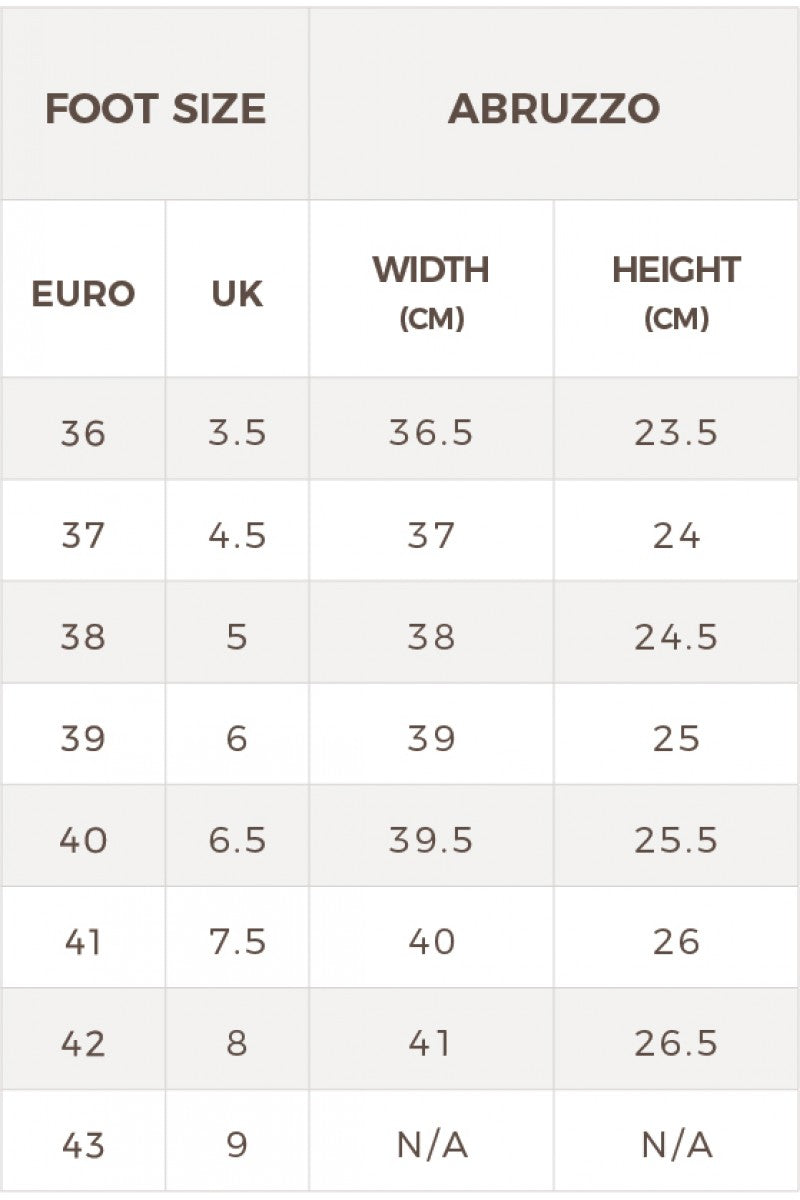Click the height value 24.5

pyautogui.click(x=676, y=637)
